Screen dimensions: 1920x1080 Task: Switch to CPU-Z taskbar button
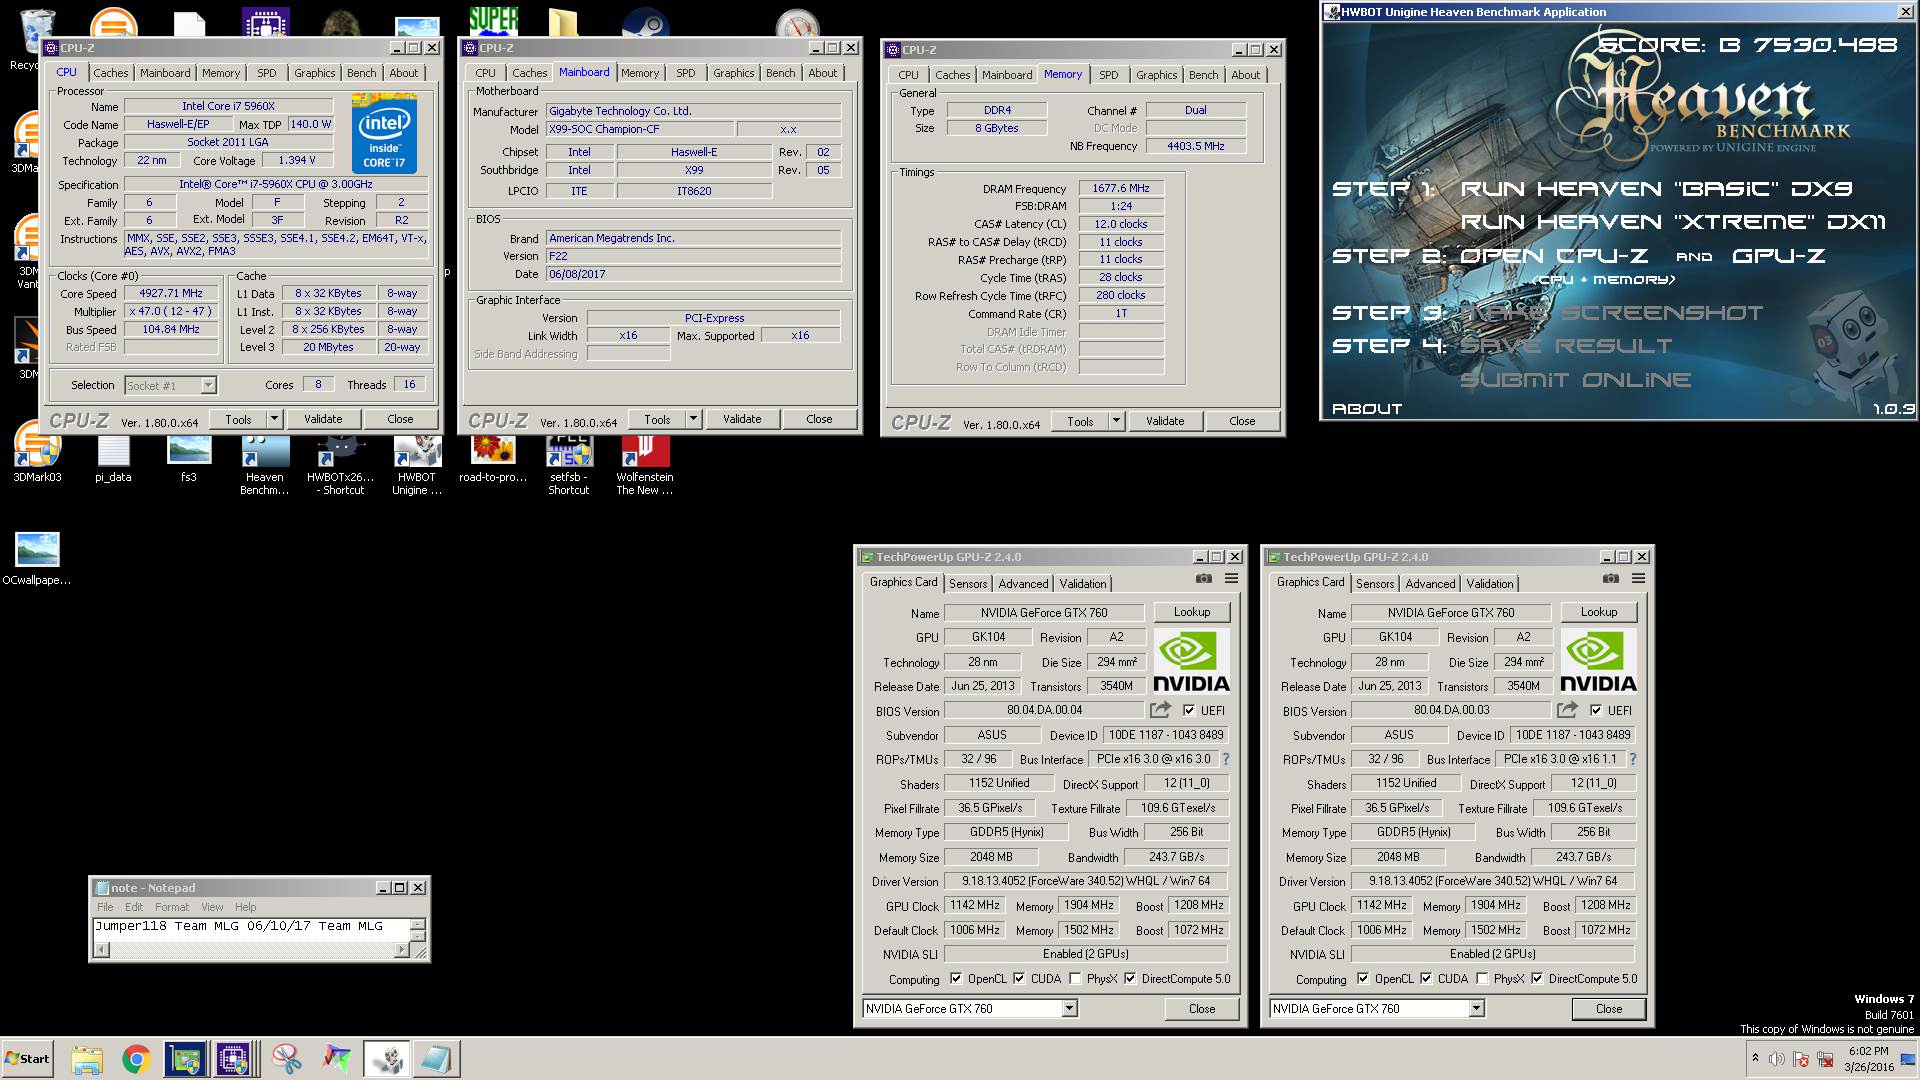click(234, 1059)
